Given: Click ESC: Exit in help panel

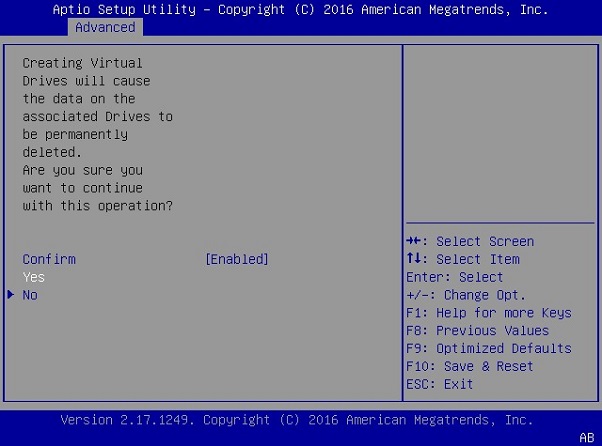Looking at the screenshot, I should pyautogui.click(x=440, y=384).
